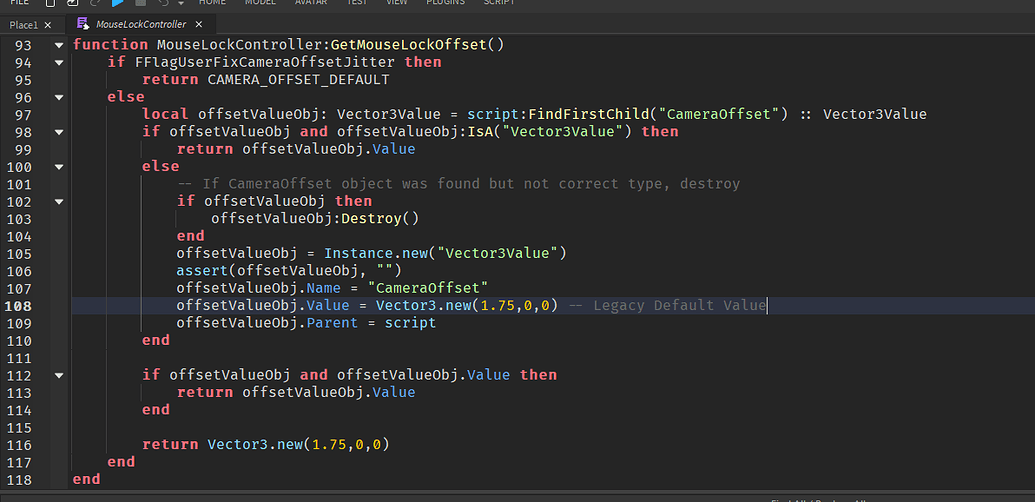
Task: Open the HOME ribbon tab
Action: coord(213,2)
